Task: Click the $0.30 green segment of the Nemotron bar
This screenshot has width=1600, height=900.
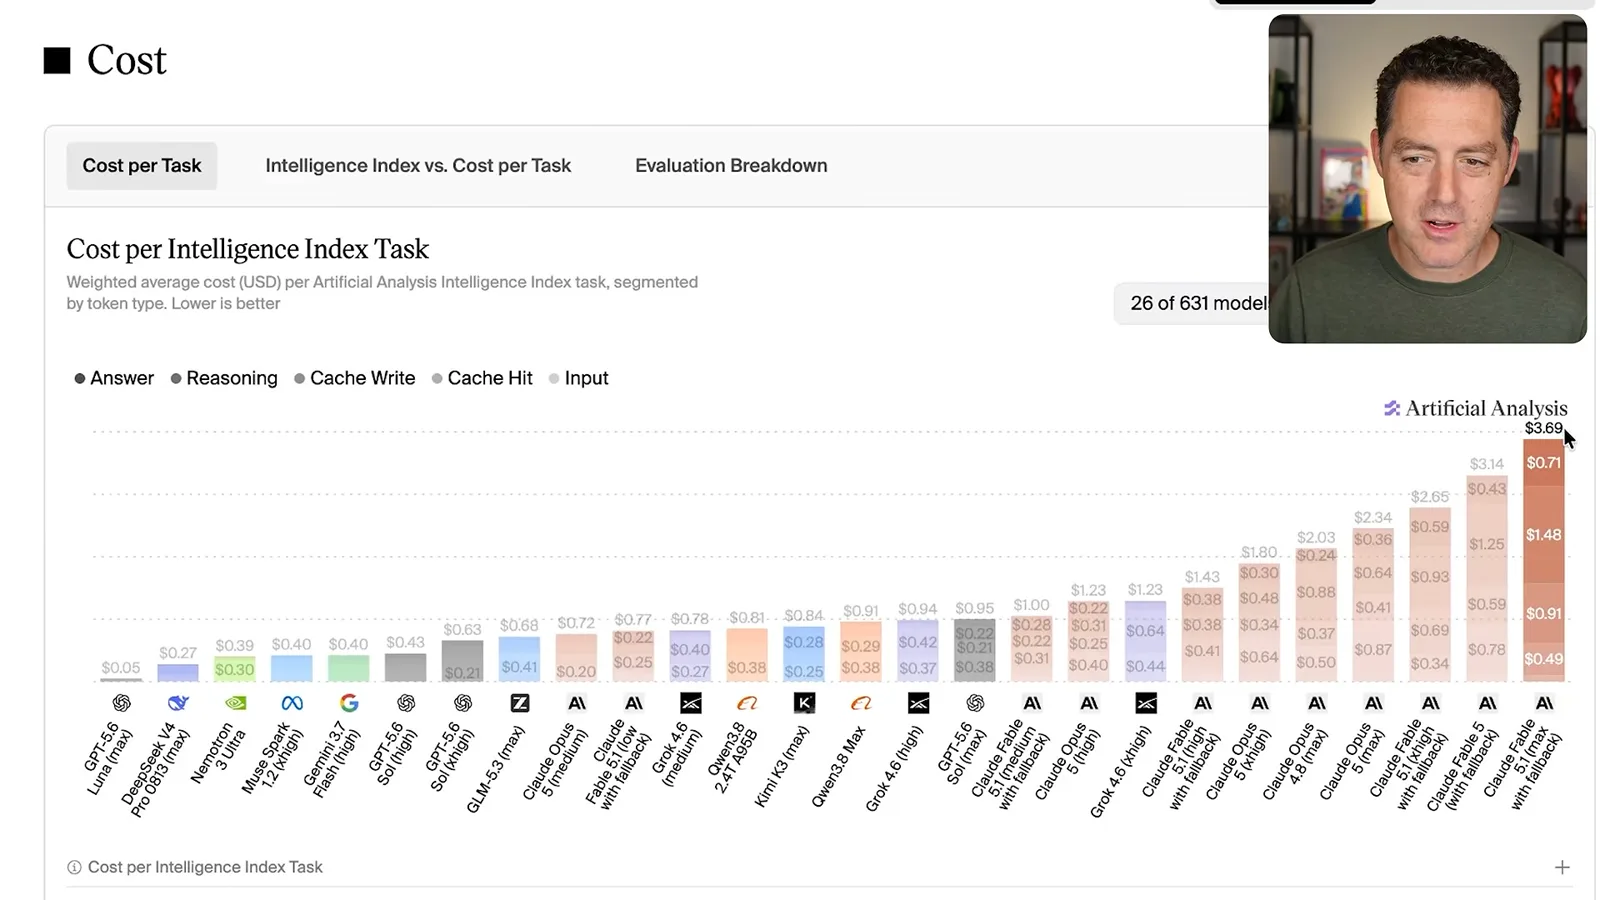Action: [234, 669]
